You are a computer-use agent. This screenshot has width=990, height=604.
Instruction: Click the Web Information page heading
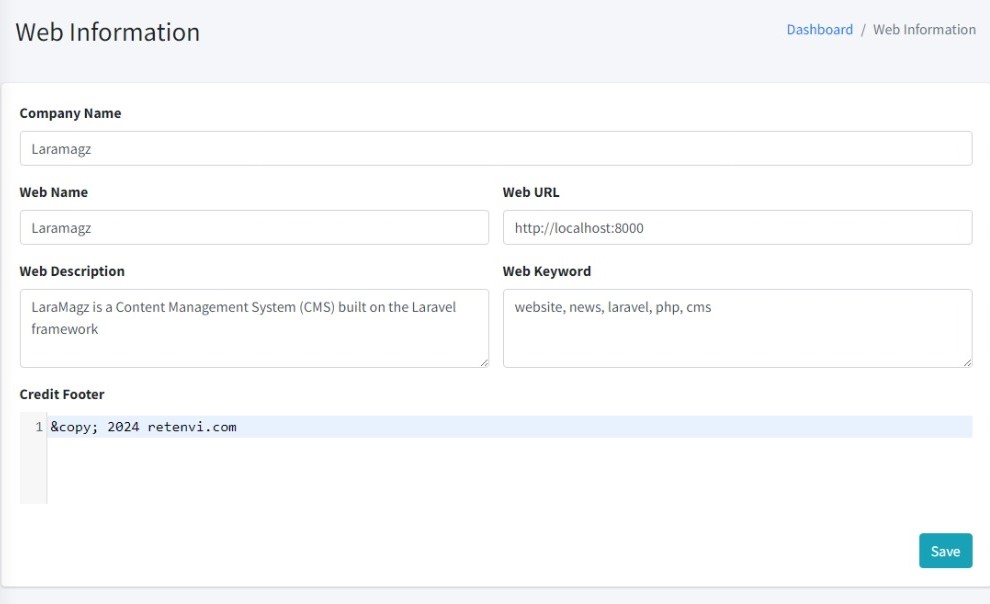pyautogui.click(x=108, y=32)
